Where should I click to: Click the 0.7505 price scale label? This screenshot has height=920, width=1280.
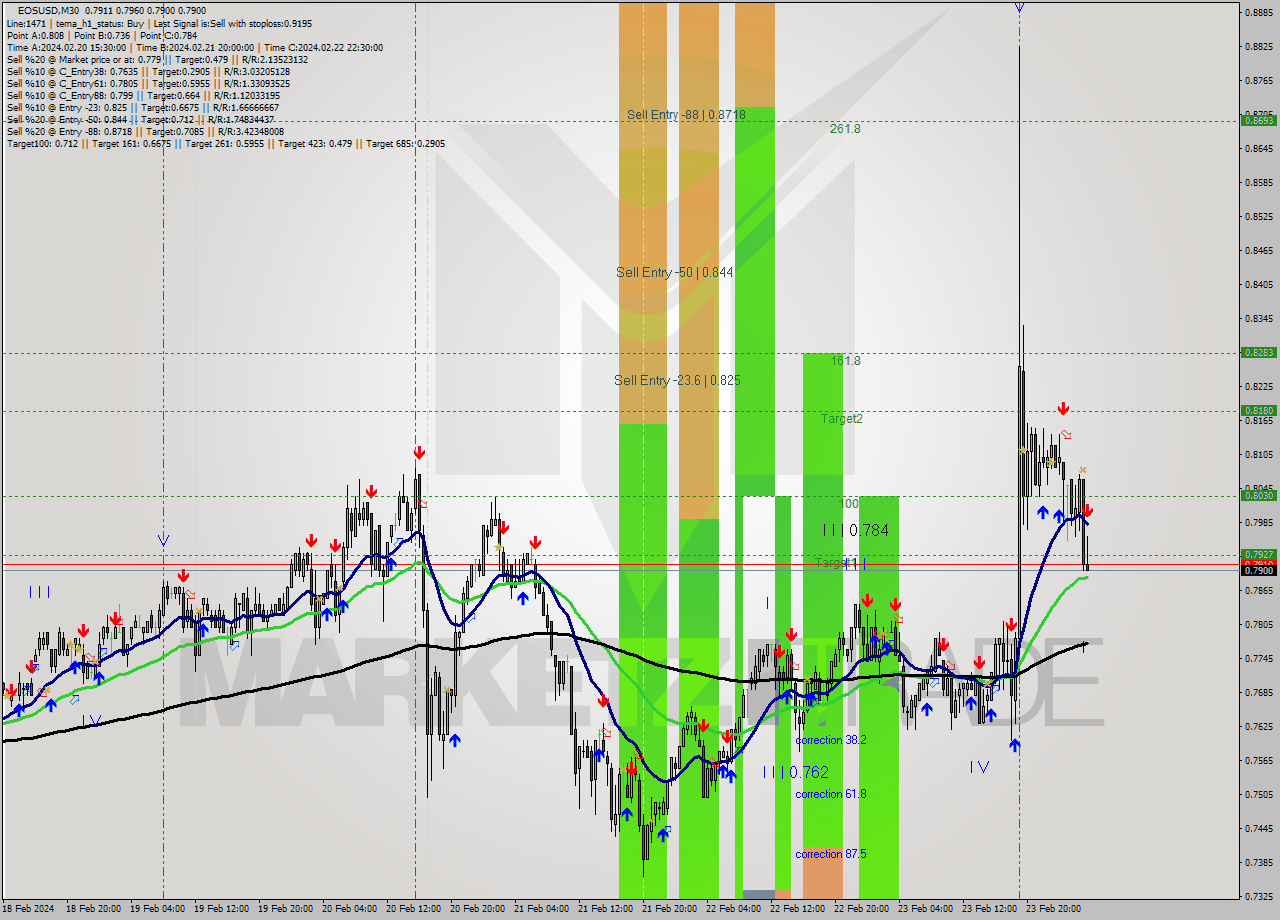1259,794
